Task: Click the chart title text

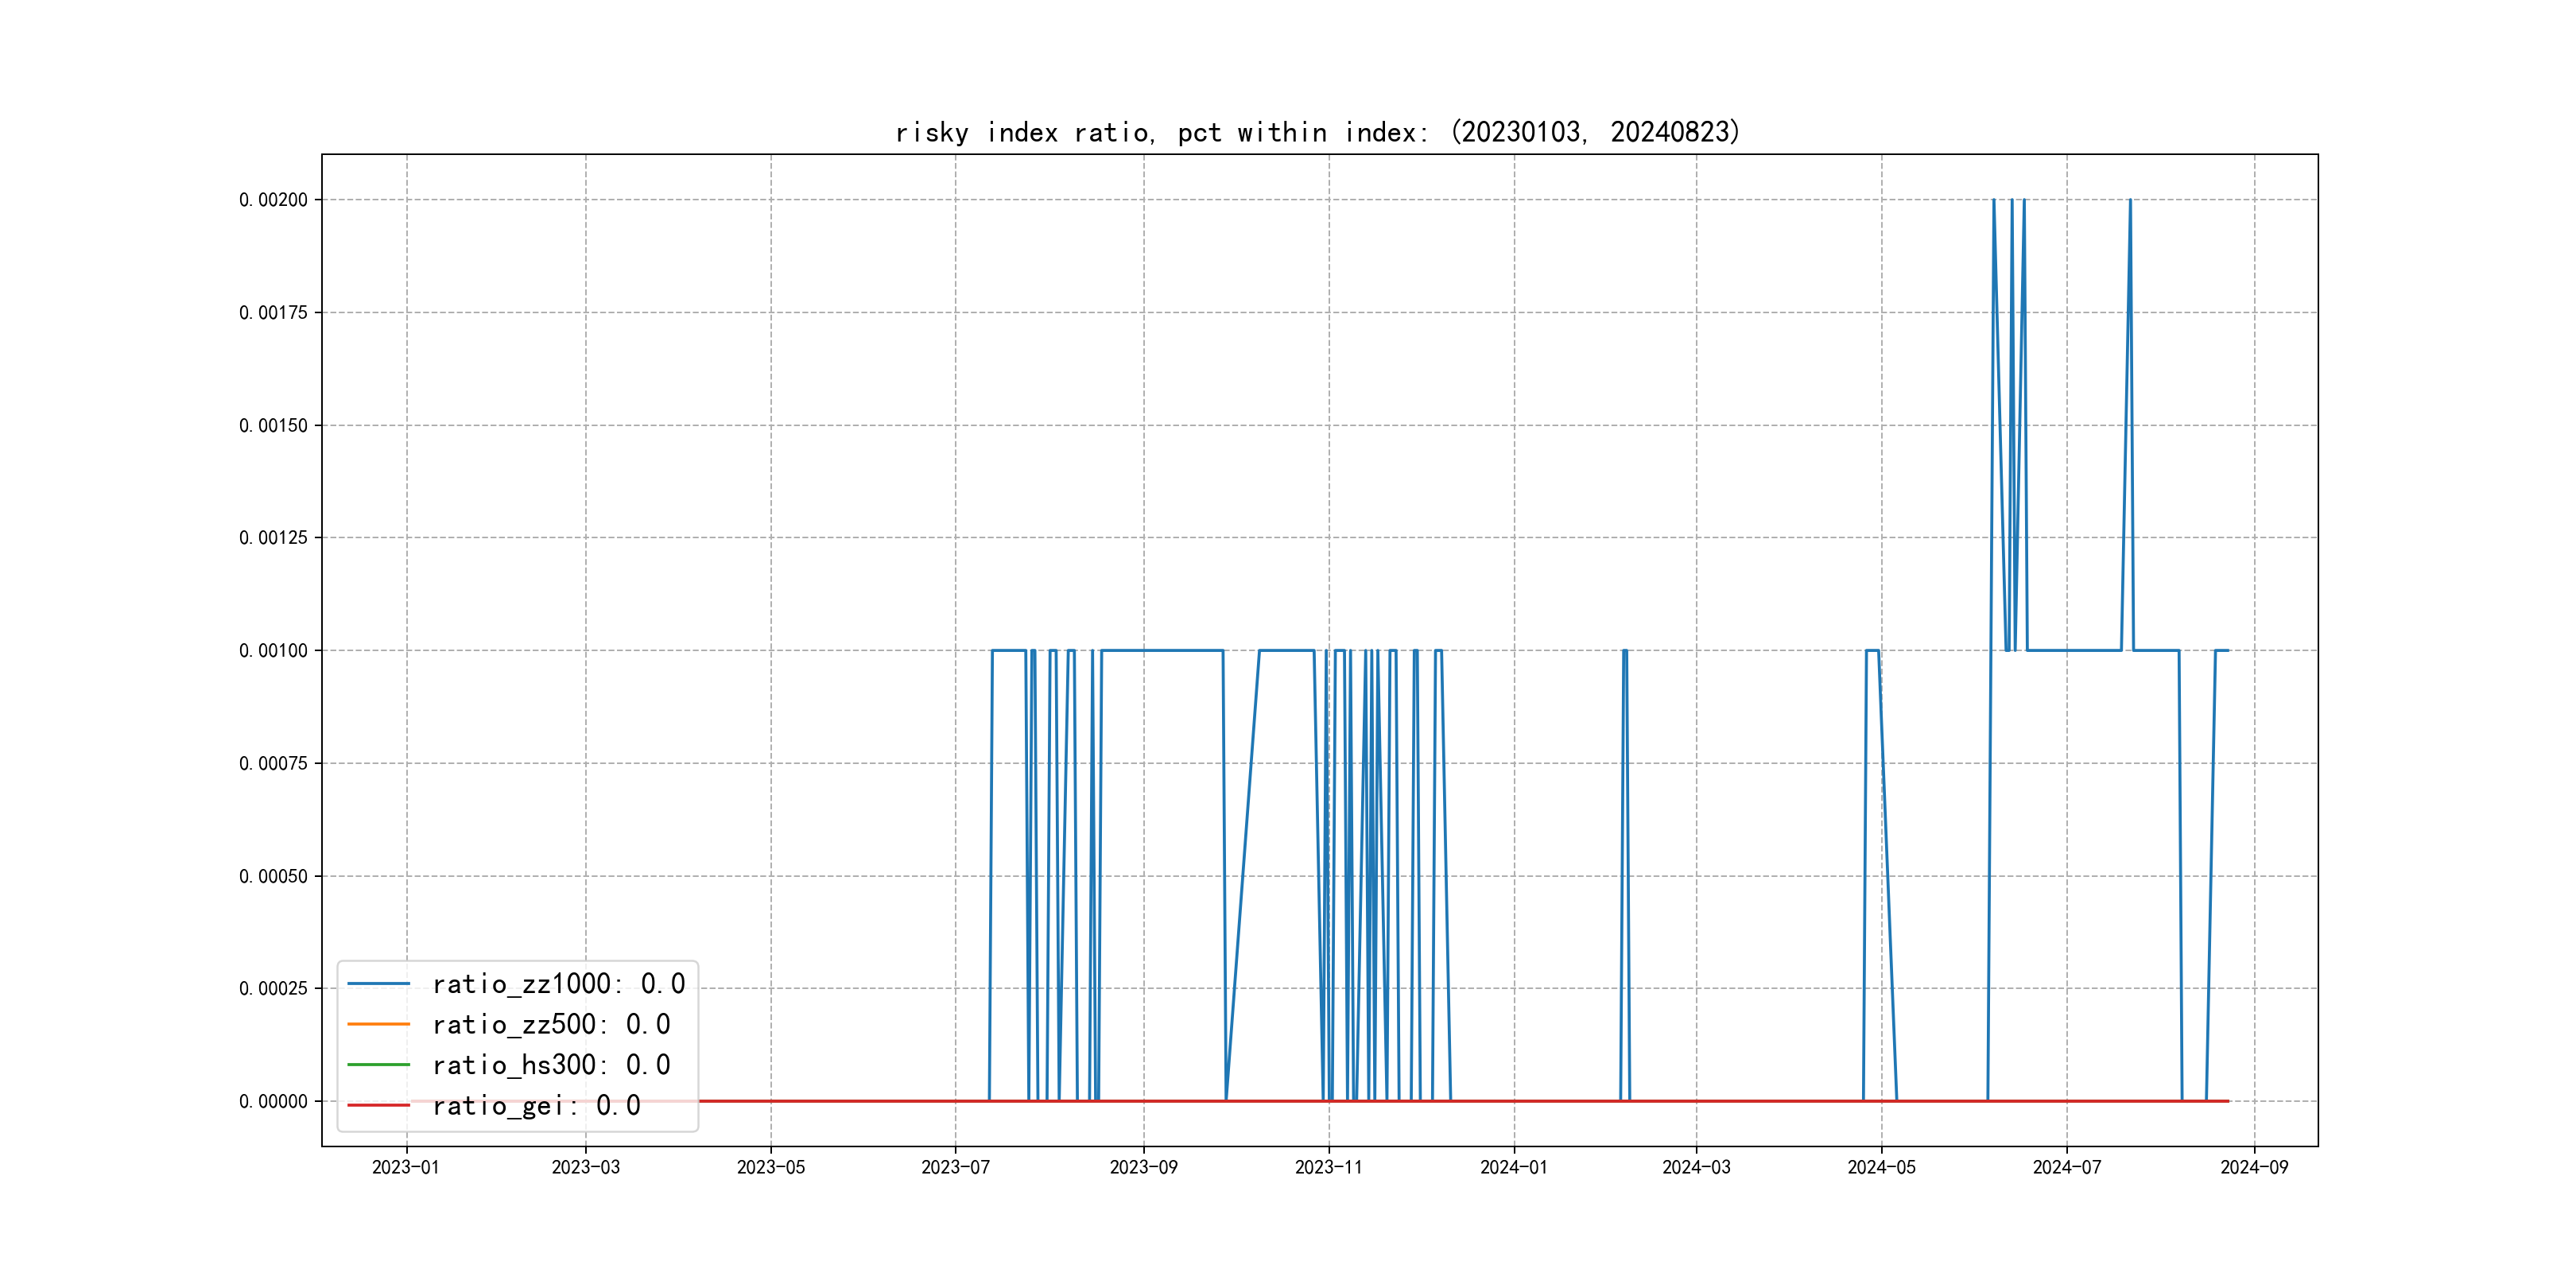Action: point(1317,132)
